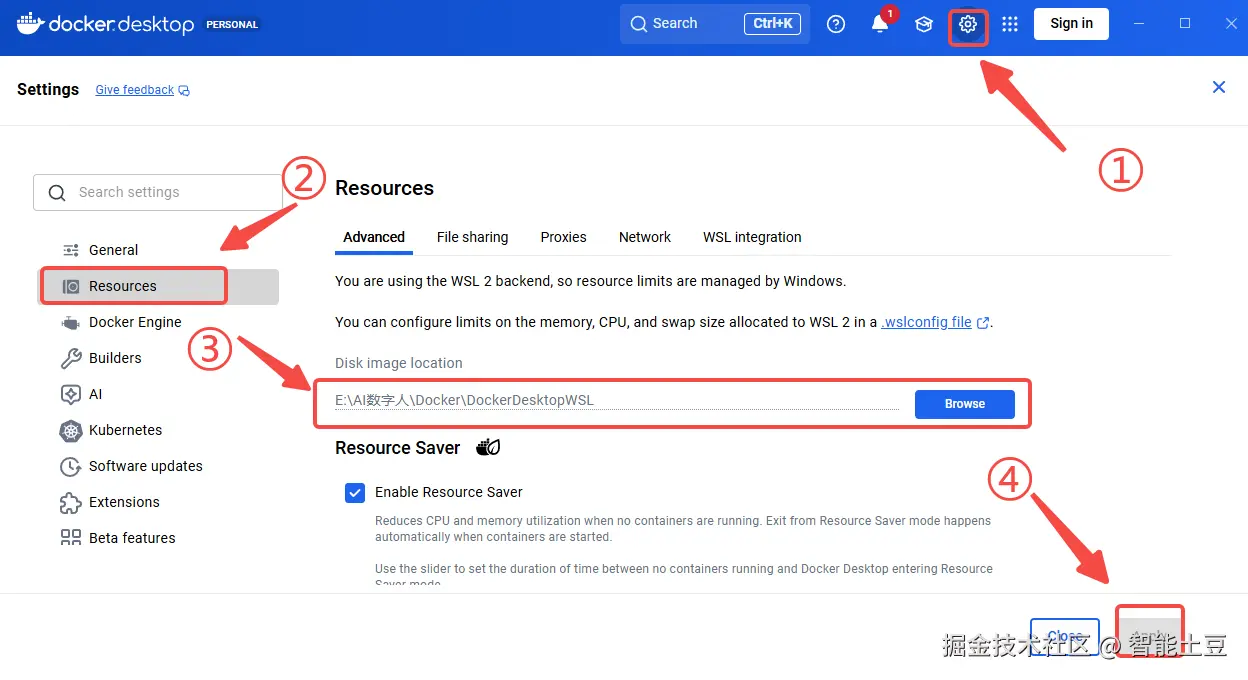1248x680 pixels.
Task: Open the help question mark icon
Action: pyautogui.click(x=836, y=25)
